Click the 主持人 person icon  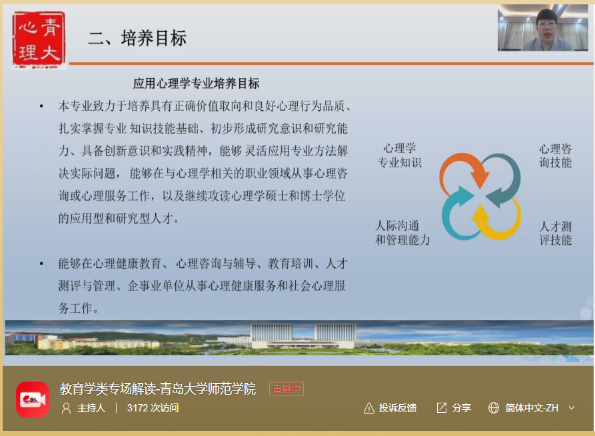click(66, 408)
